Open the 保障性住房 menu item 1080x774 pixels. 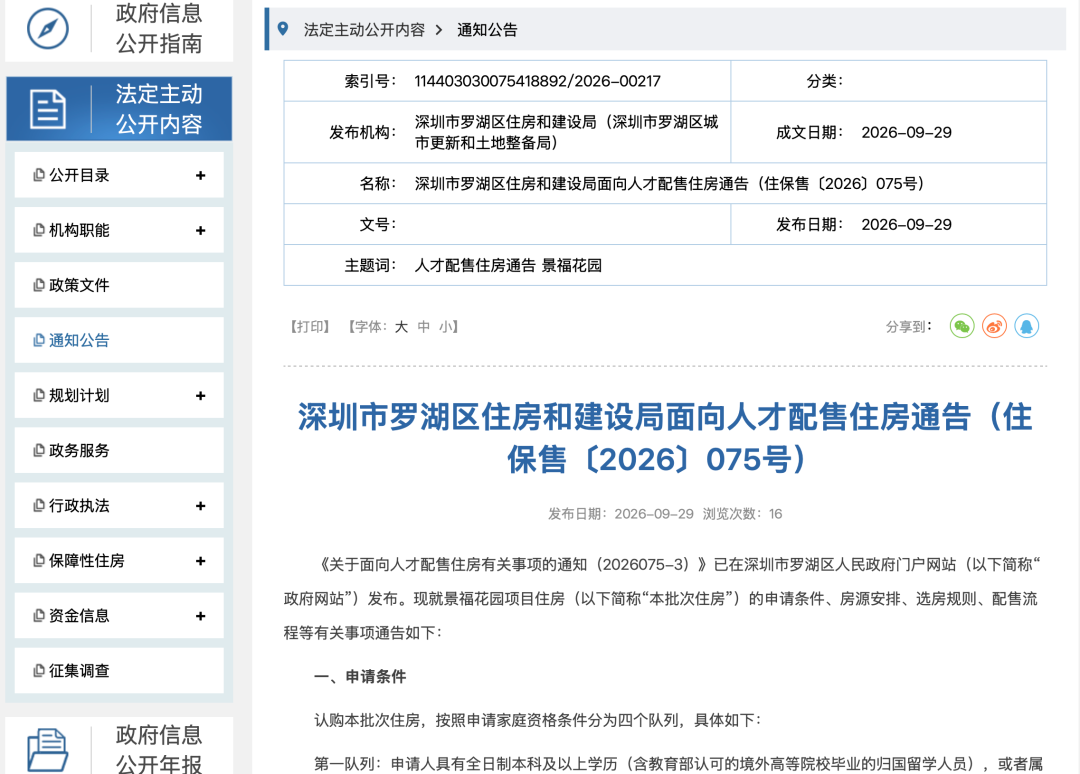pyautogui.click(x=119, y=561)
